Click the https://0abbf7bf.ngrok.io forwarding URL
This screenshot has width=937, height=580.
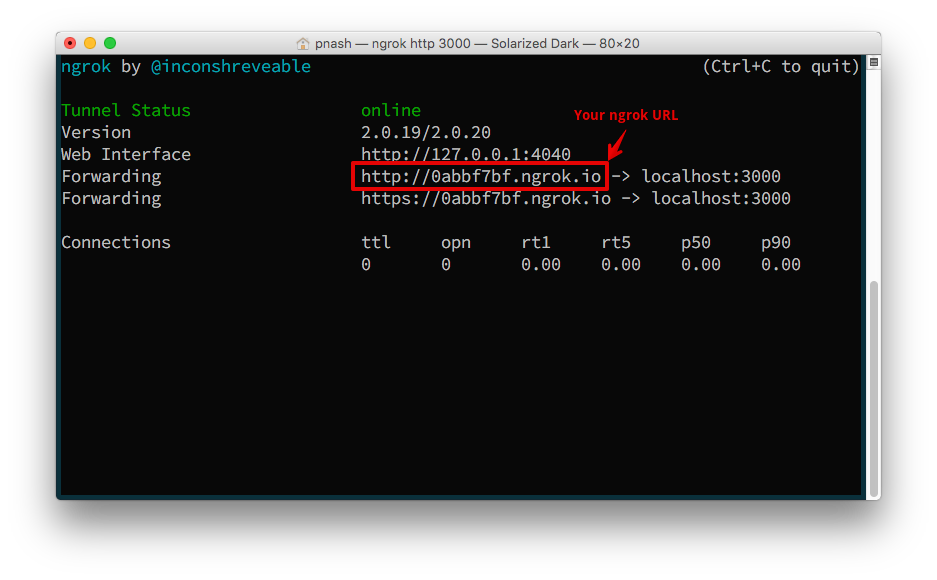click(x=486, y=199)
